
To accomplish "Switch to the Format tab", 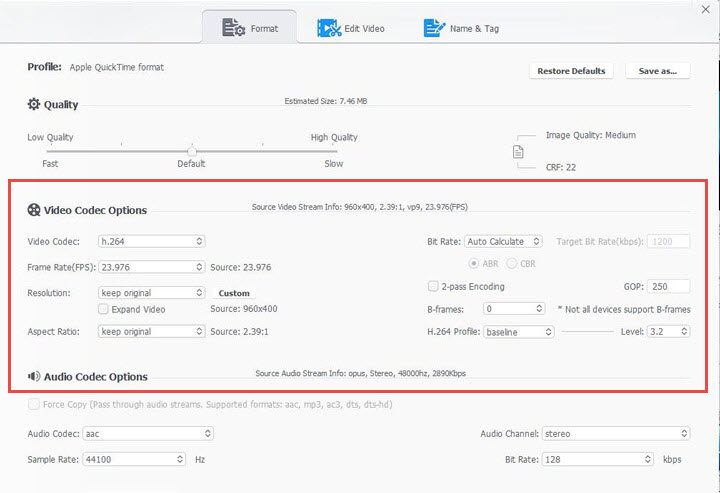I will pos(250,28).
